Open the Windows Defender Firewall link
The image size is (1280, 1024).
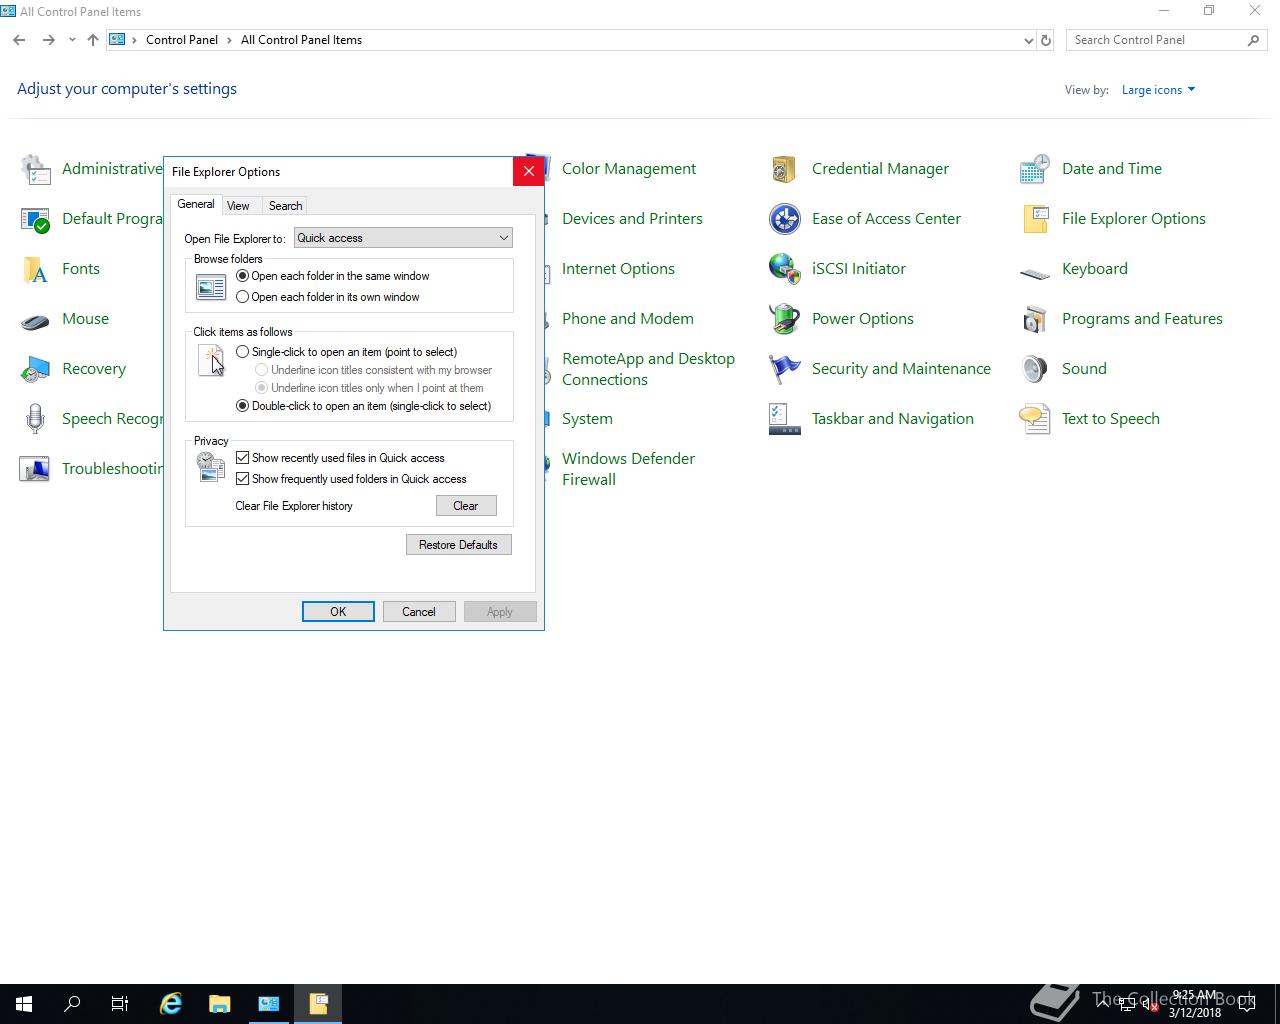tap(628, 469)
